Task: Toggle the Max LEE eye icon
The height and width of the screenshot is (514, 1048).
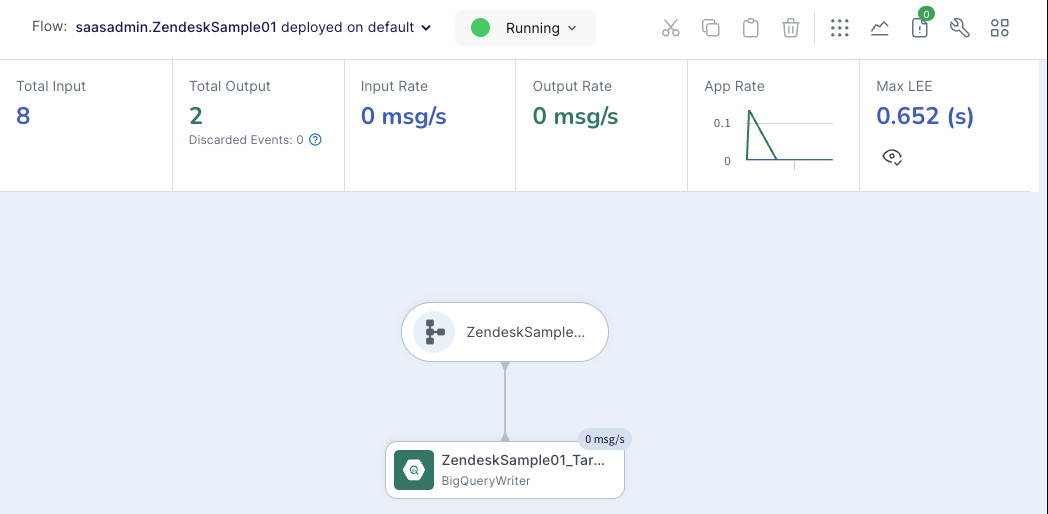Action: click(x=892, y=157)
